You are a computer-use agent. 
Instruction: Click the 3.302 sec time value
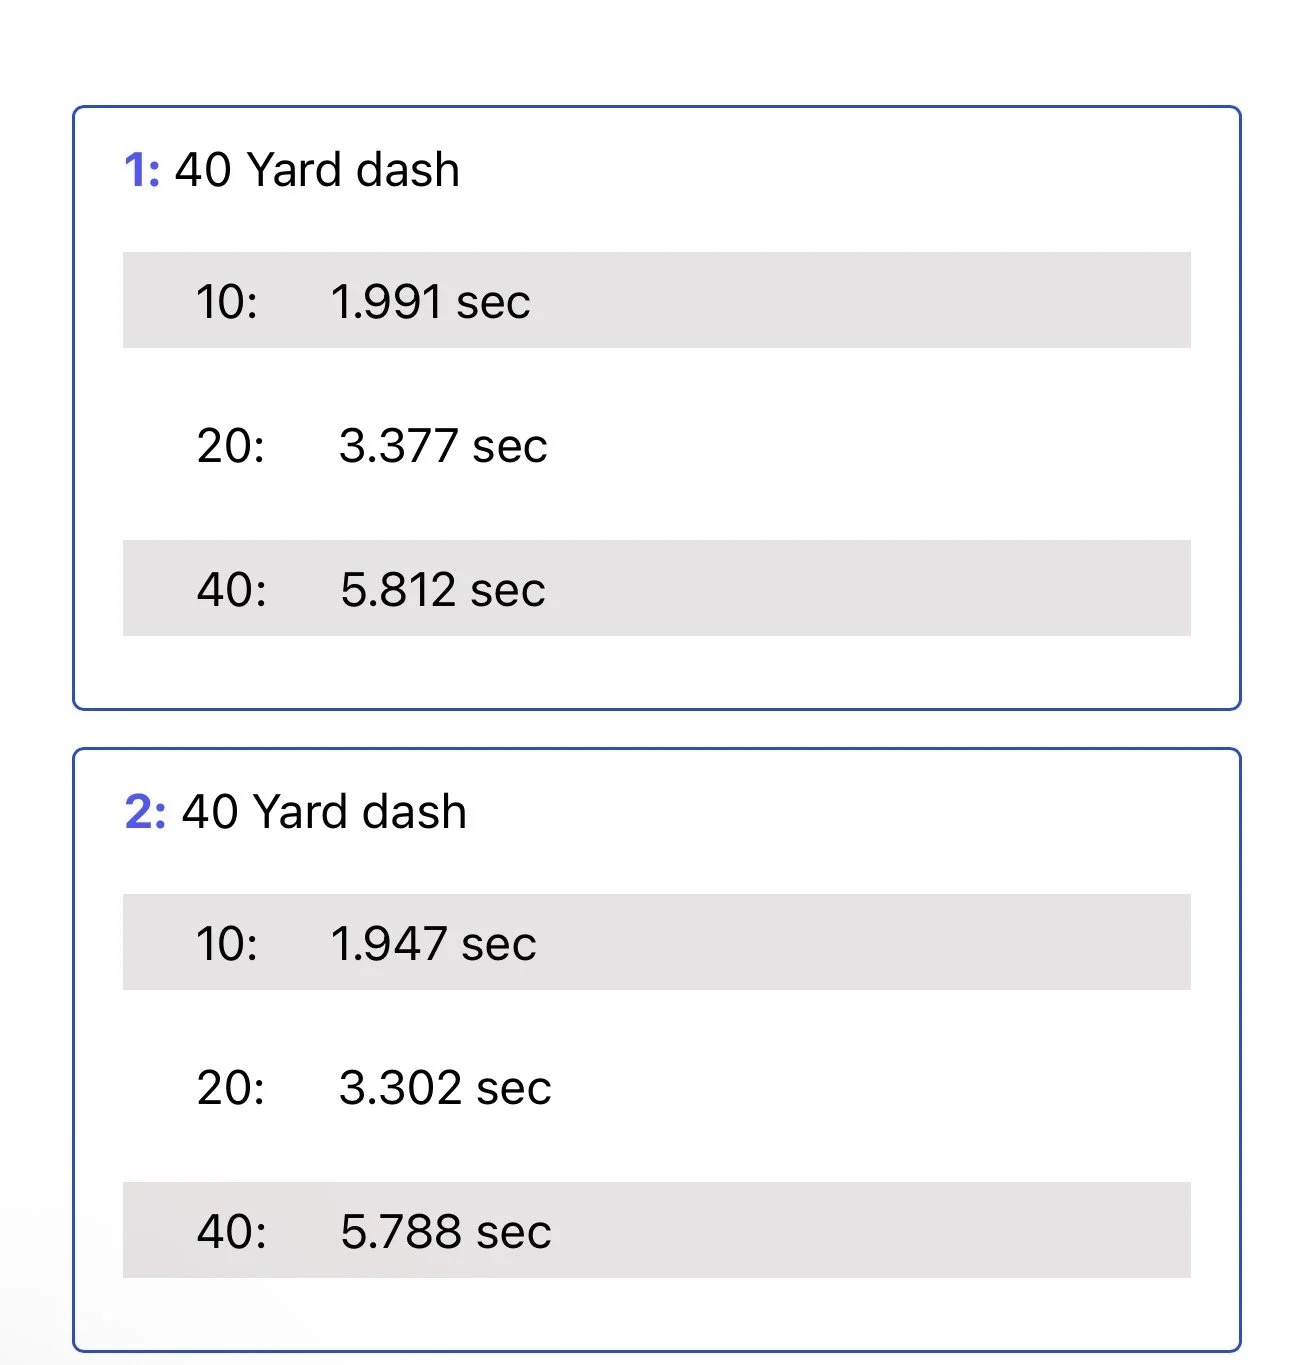(445, 1088)
